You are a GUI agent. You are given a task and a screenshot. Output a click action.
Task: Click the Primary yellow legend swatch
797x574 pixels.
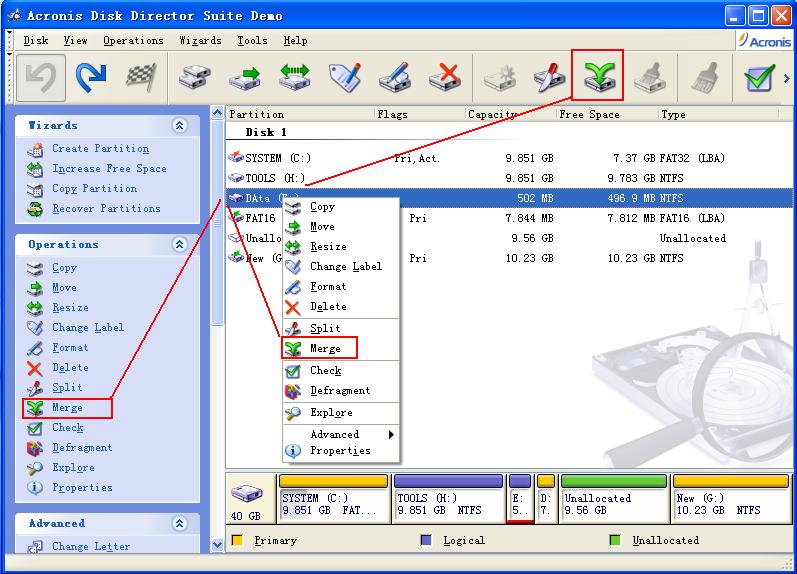[x=237, y=540]
